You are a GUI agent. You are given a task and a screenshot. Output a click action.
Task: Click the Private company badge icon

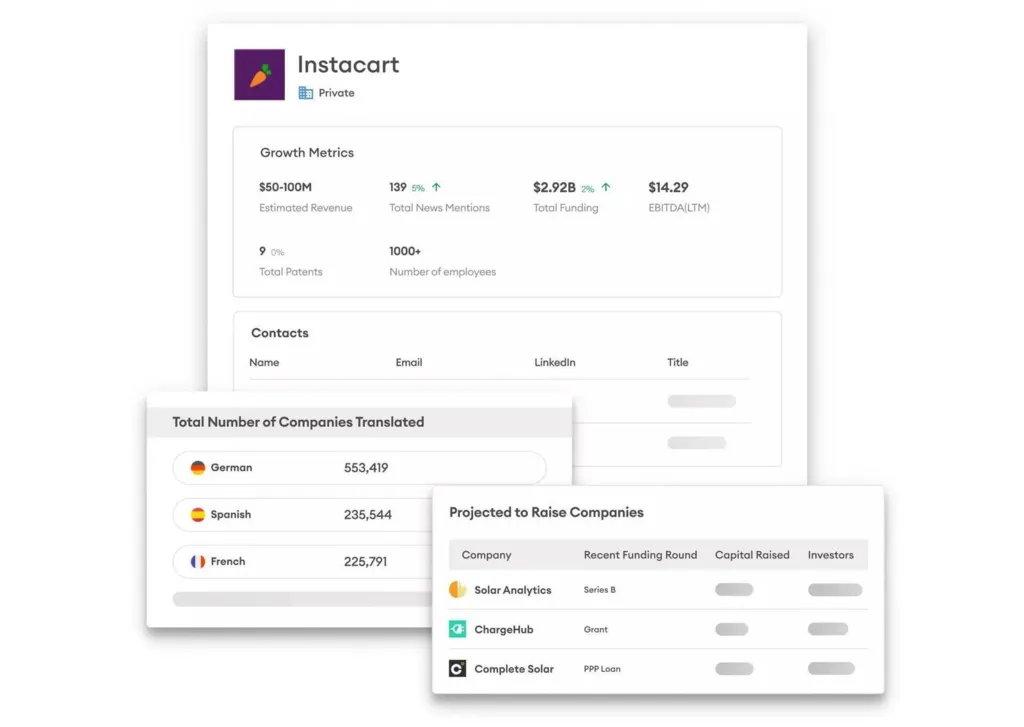pos(306,93)
